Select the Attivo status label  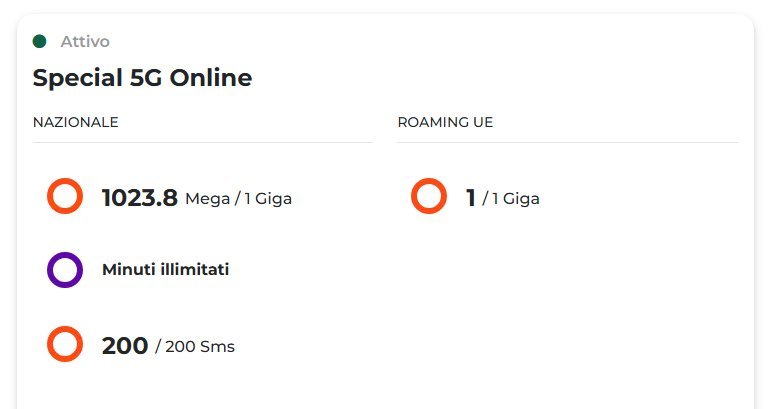(x=85, y=42)
